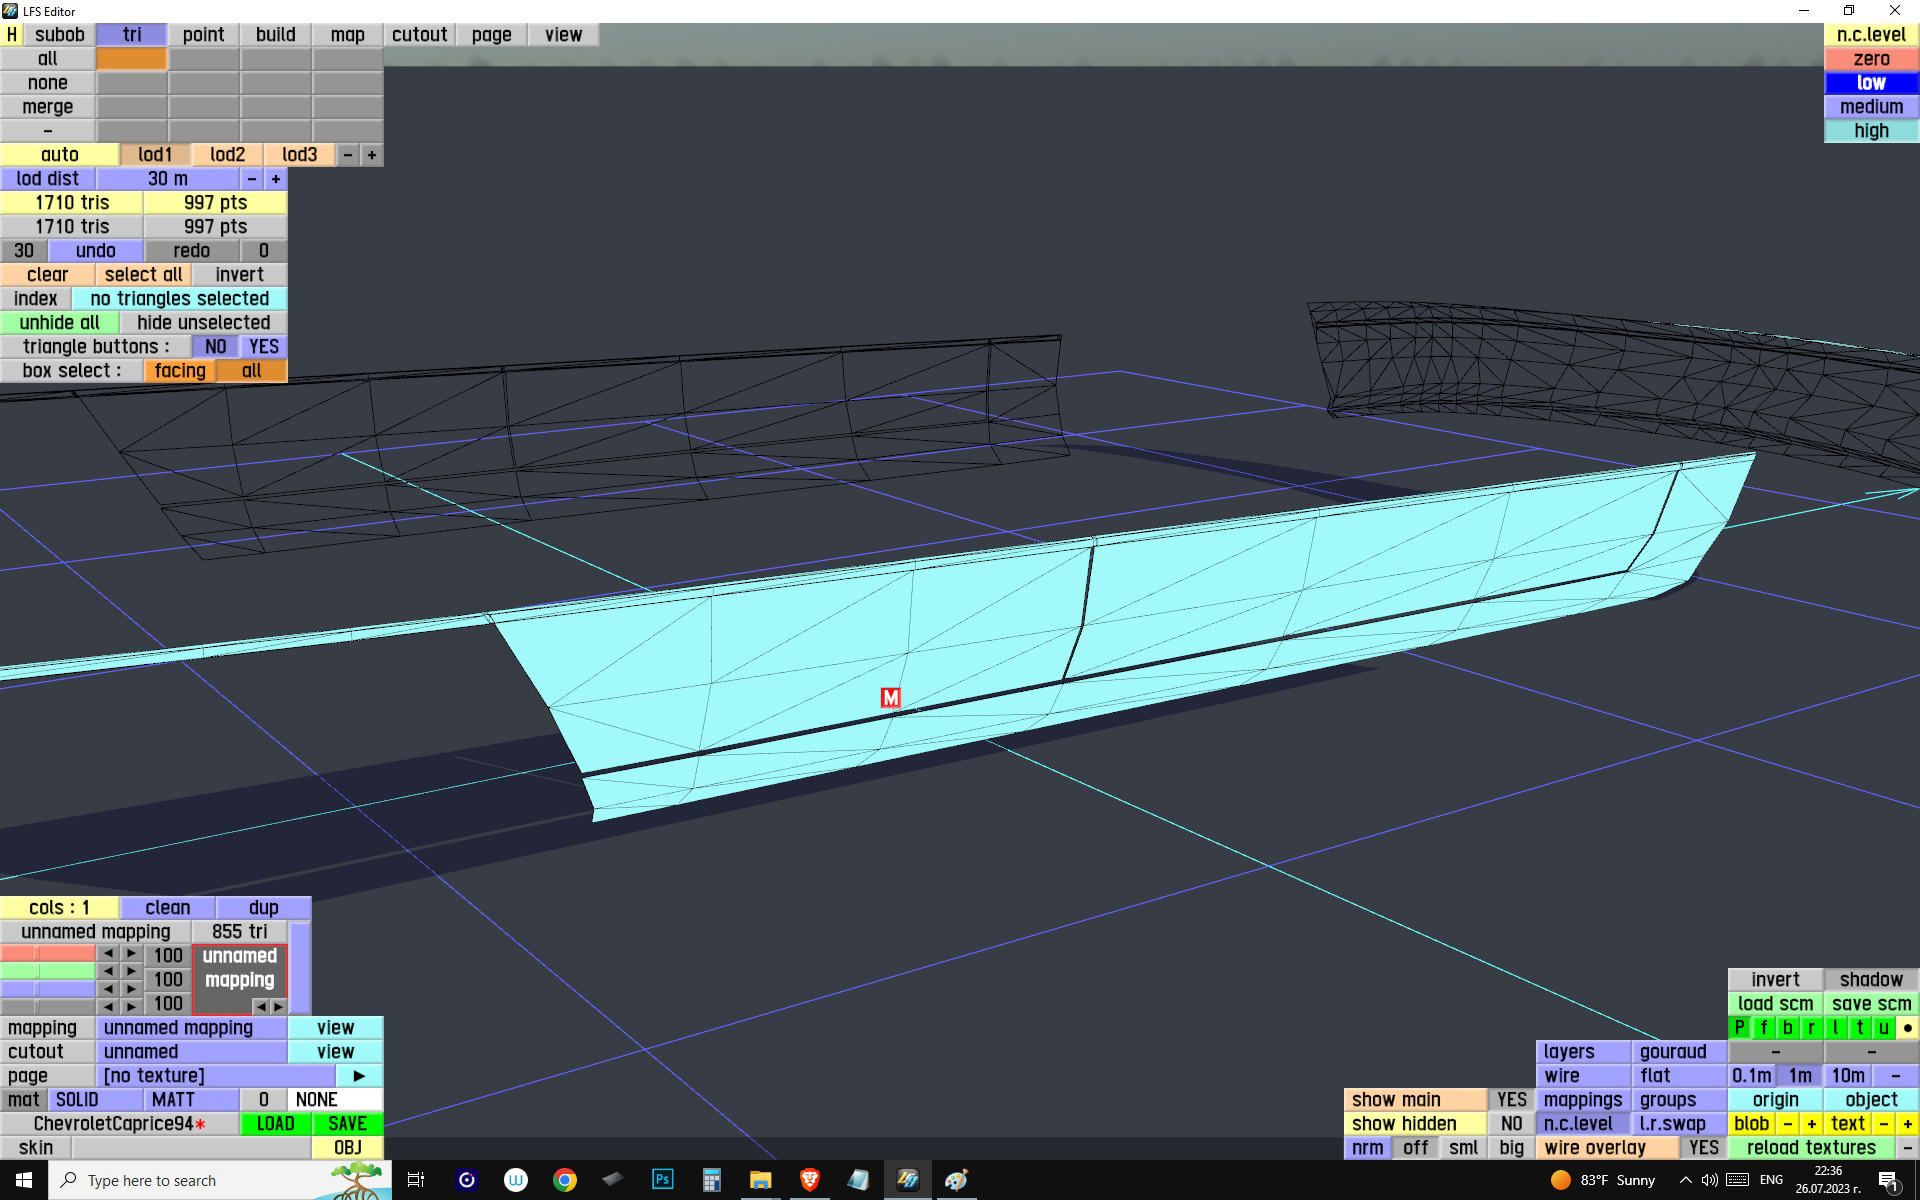Select the 't' top view button
Image resolution: width=1920 pixels, height=1200 pixels.
point(1859,1027)
